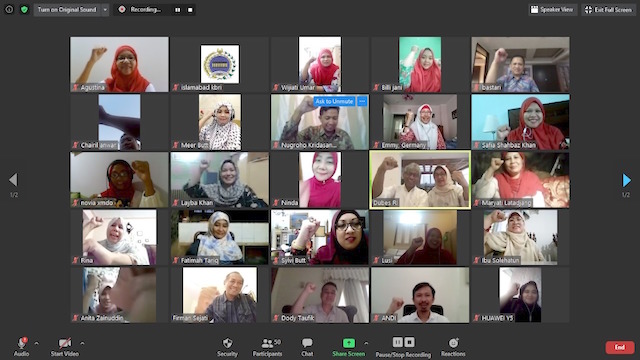Image resolution: width=640 pixels, height=360 pixels.
Task: Select Emmy, Germany video tile
Action: tap(420, 122)
